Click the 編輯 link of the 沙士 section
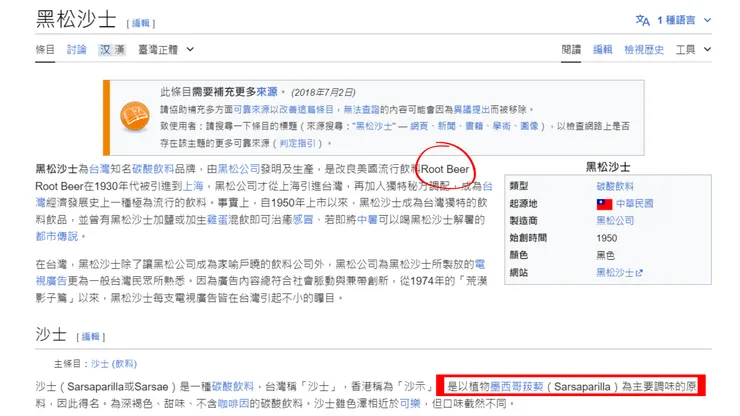Image resolution: width=740 pixels, height=416 pixels. pyautogui.click(x=91, y=337)
